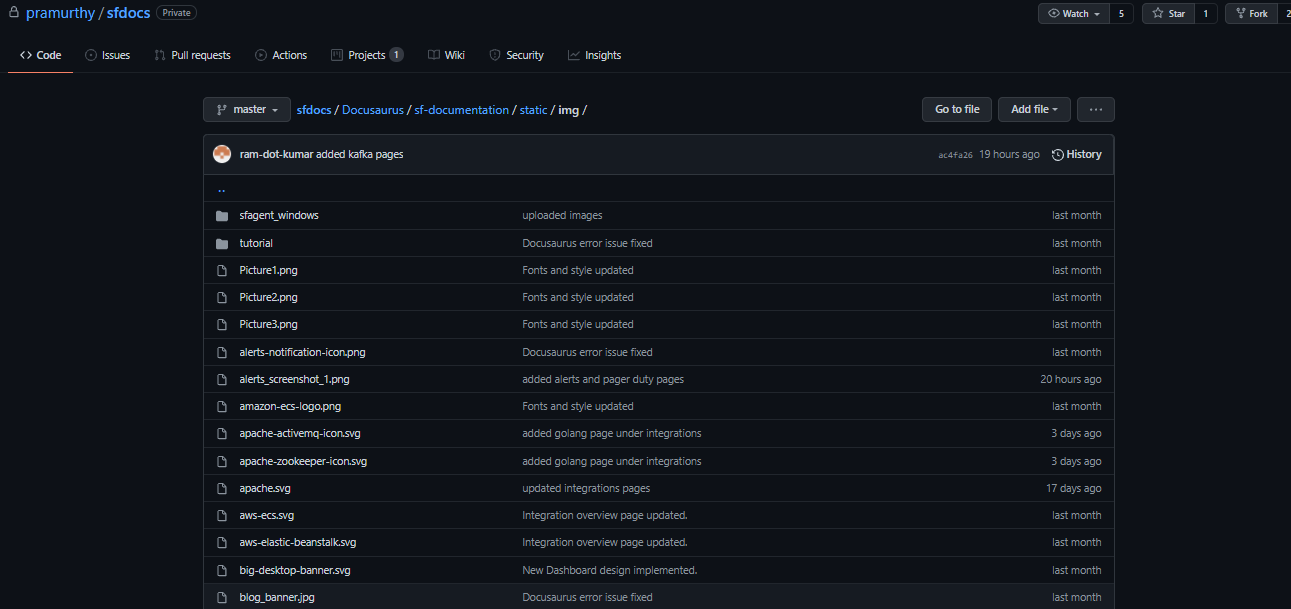This screenshot has height=609, width=1291.
Task: Open the three-dots more options button
Action: click(1096, 110)
